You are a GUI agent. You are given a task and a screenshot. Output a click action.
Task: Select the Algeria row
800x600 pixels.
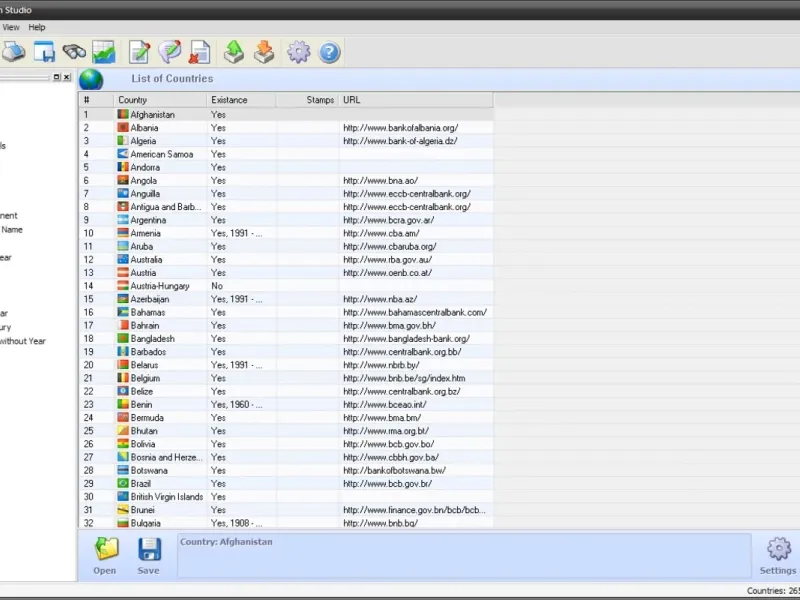click(x=286, y=141)
